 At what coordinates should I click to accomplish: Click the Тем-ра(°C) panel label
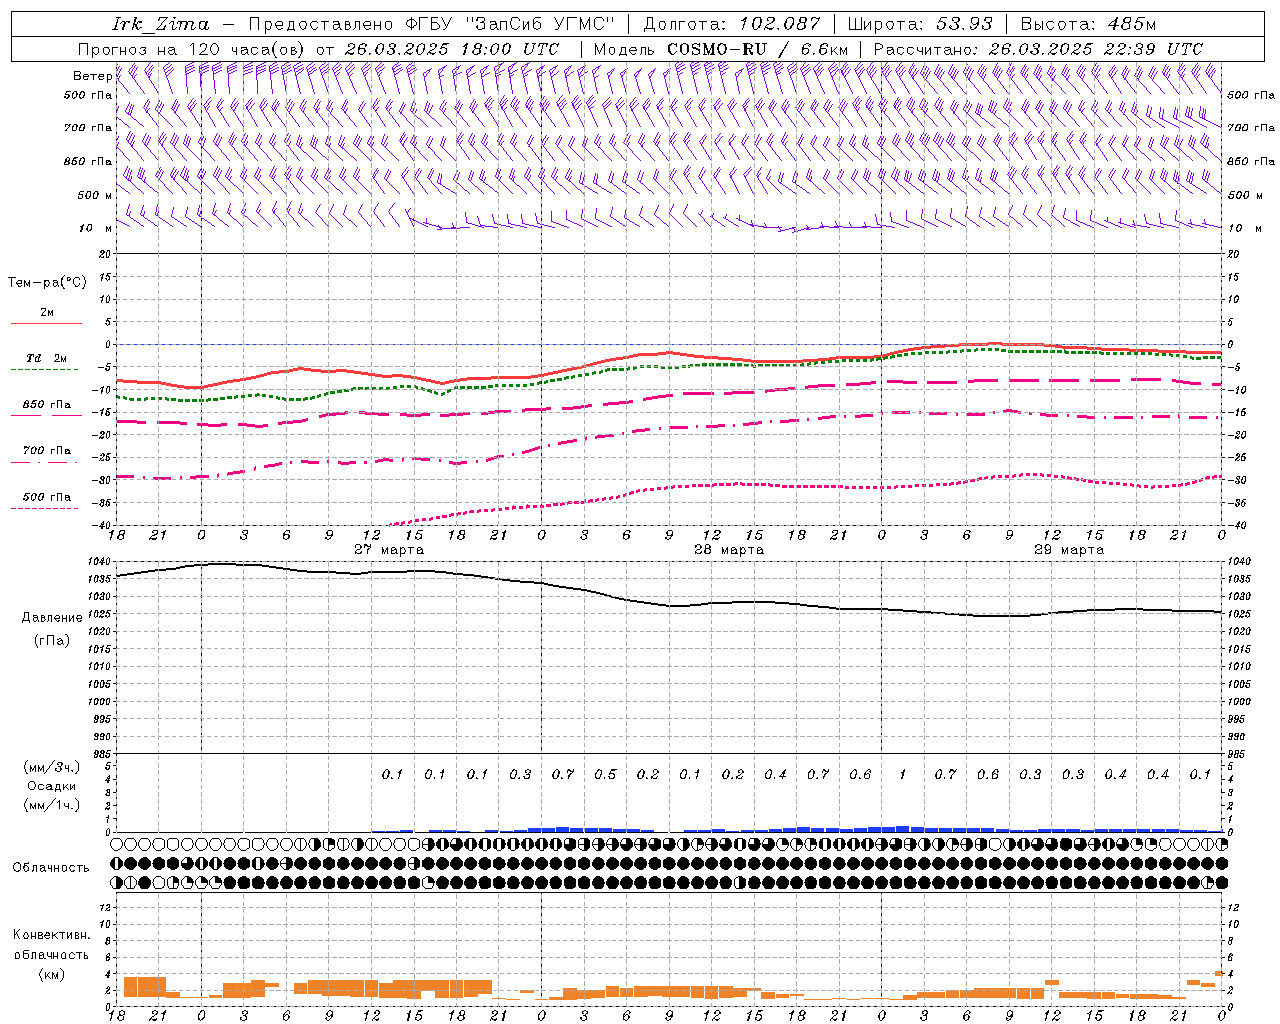47,283
